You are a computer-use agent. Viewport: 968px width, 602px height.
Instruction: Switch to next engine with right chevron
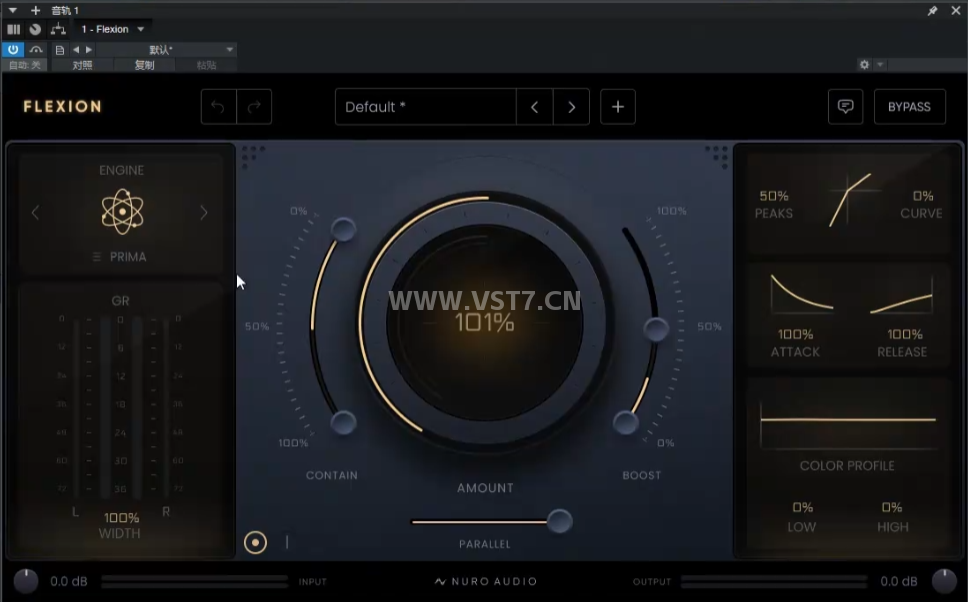(x=204, y=212)
